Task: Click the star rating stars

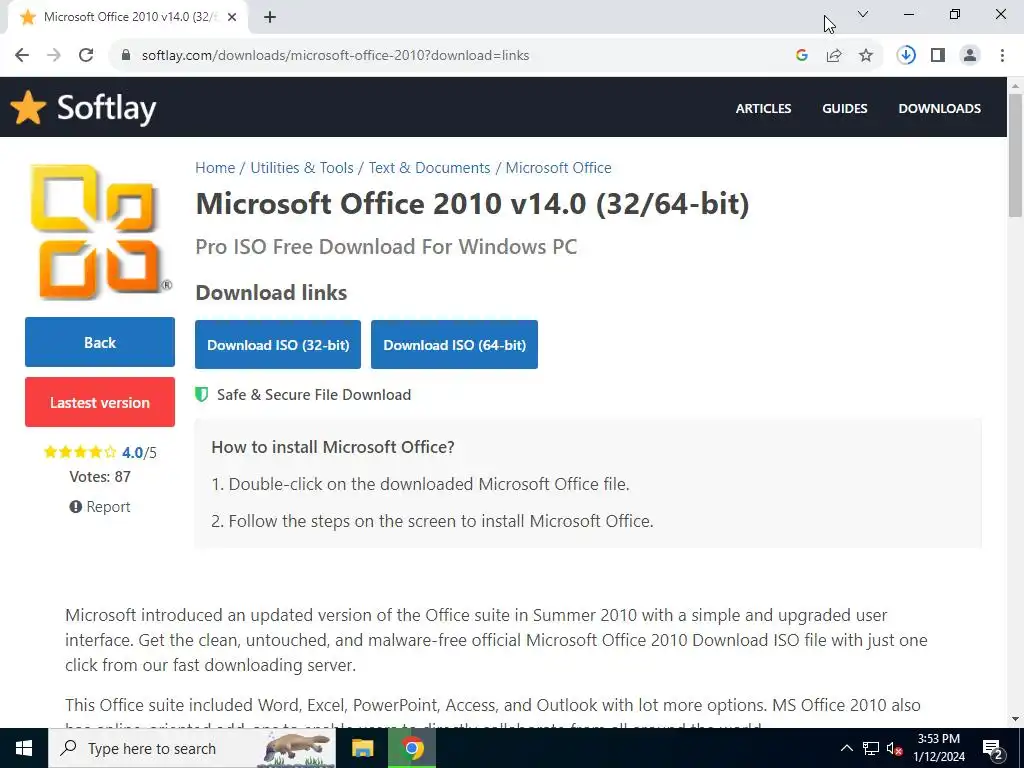Action: tap(80, 452)
